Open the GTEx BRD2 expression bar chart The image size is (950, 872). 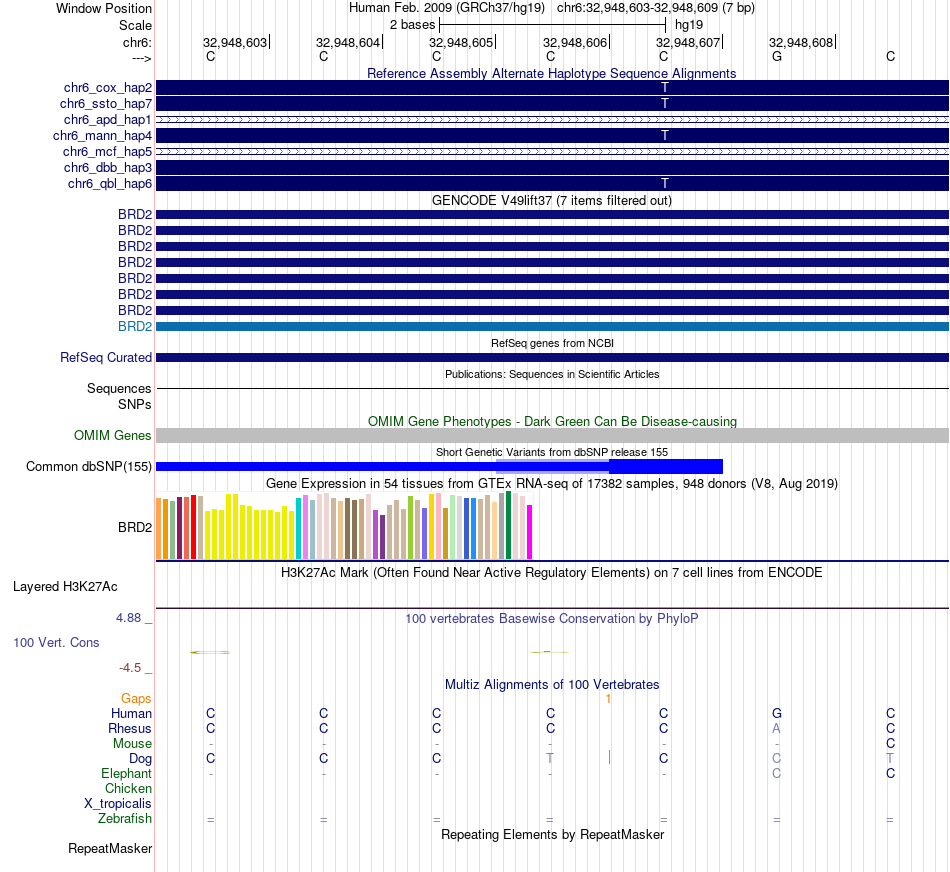point(344,526)
